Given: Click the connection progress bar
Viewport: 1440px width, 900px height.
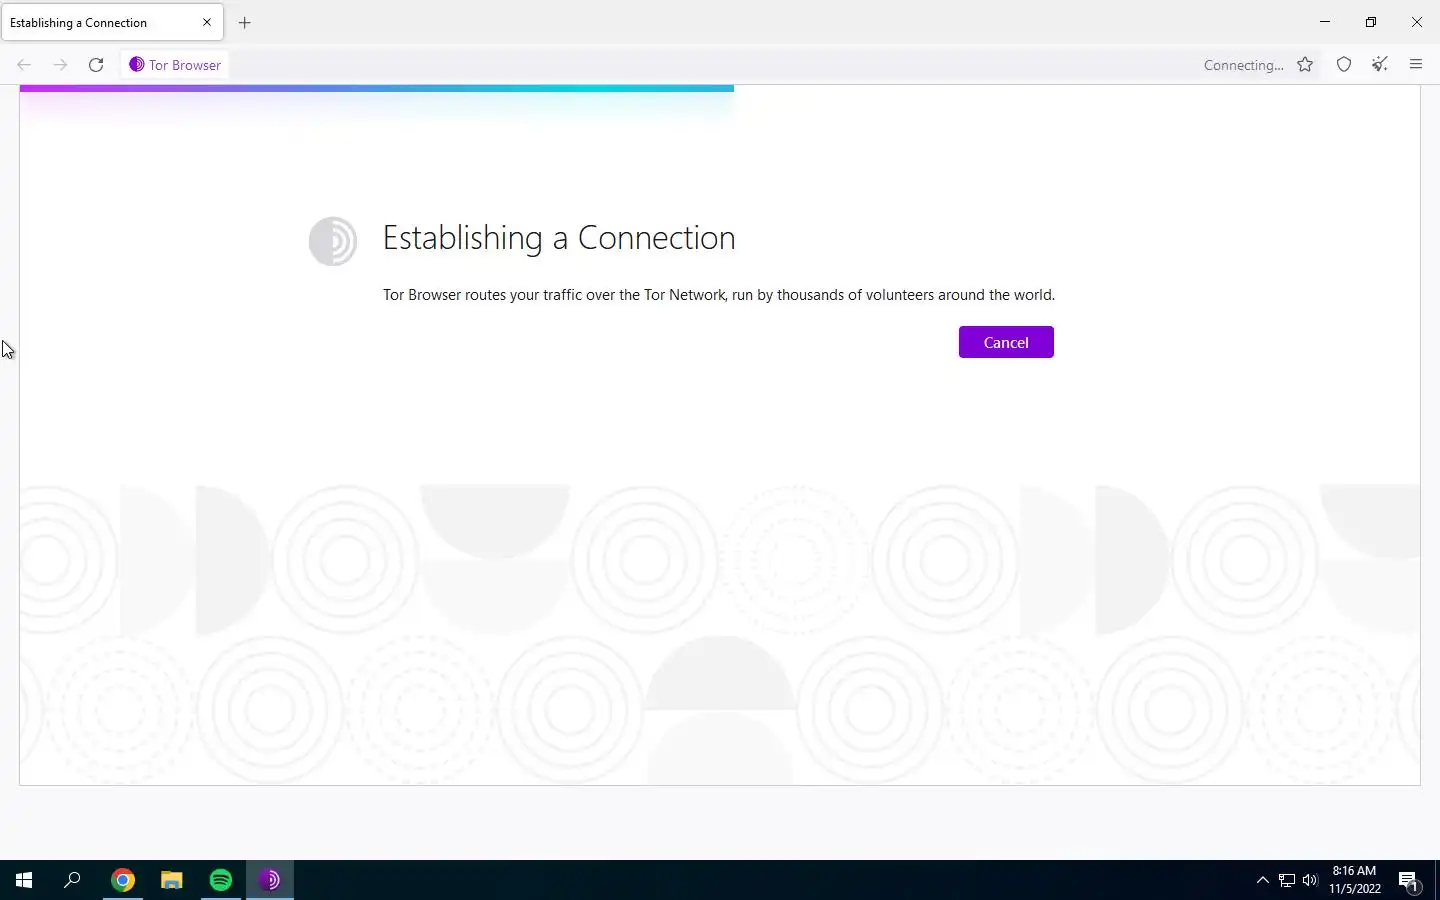Looking at the screenshot, I should [377, 88].
